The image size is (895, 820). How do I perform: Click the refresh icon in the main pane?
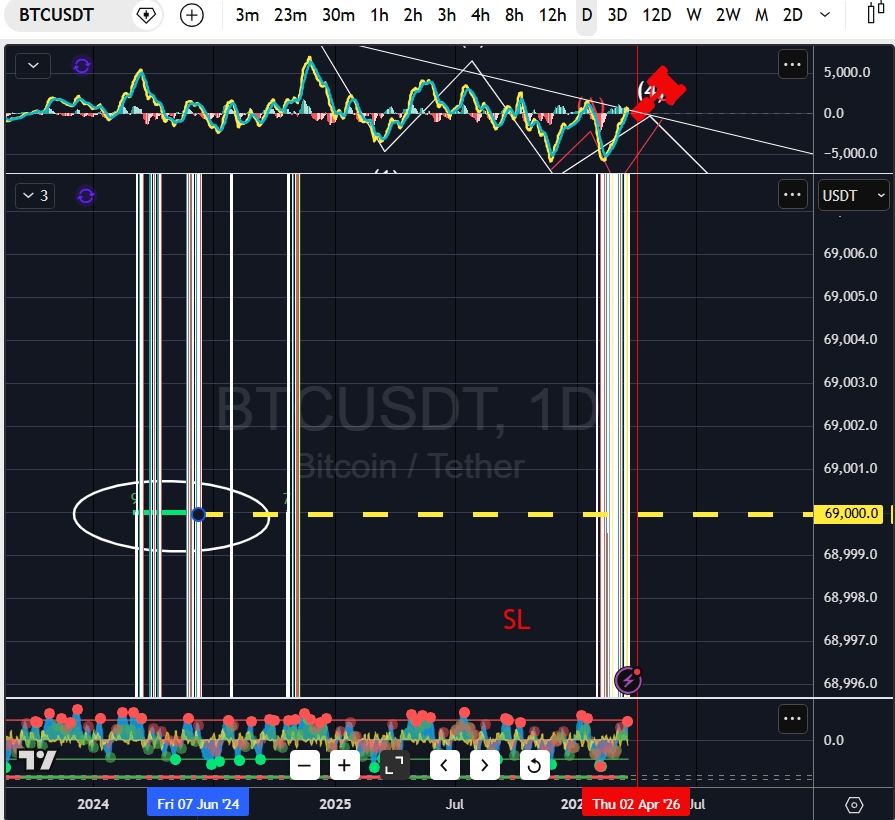(x=86, y=196)
